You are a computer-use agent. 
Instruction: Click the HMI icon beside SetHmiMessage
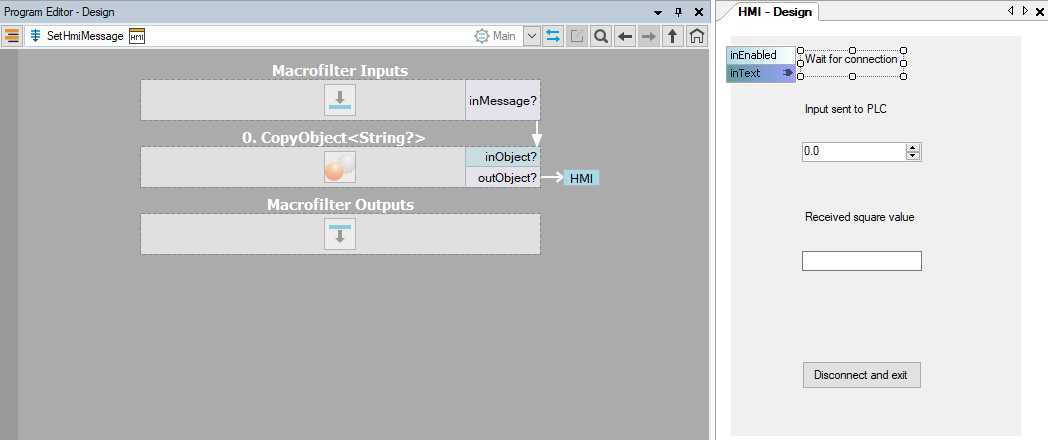[137, 36]
